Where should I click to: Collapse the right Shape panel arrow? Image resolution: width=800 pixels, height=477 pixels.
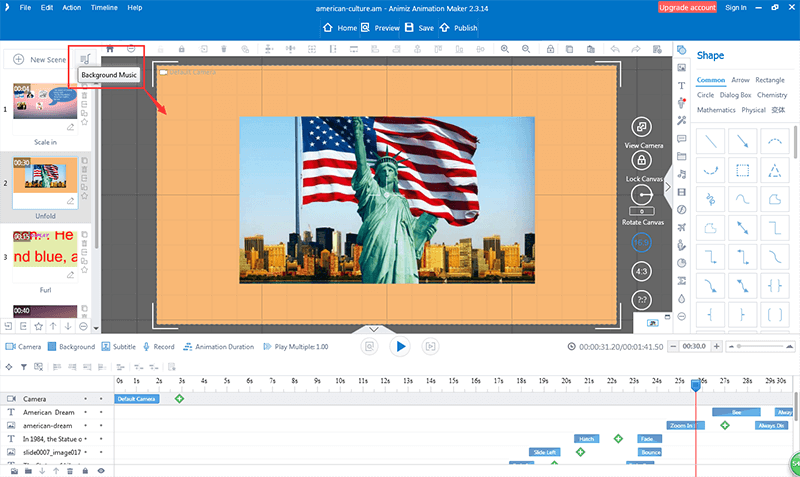(668, 187)
